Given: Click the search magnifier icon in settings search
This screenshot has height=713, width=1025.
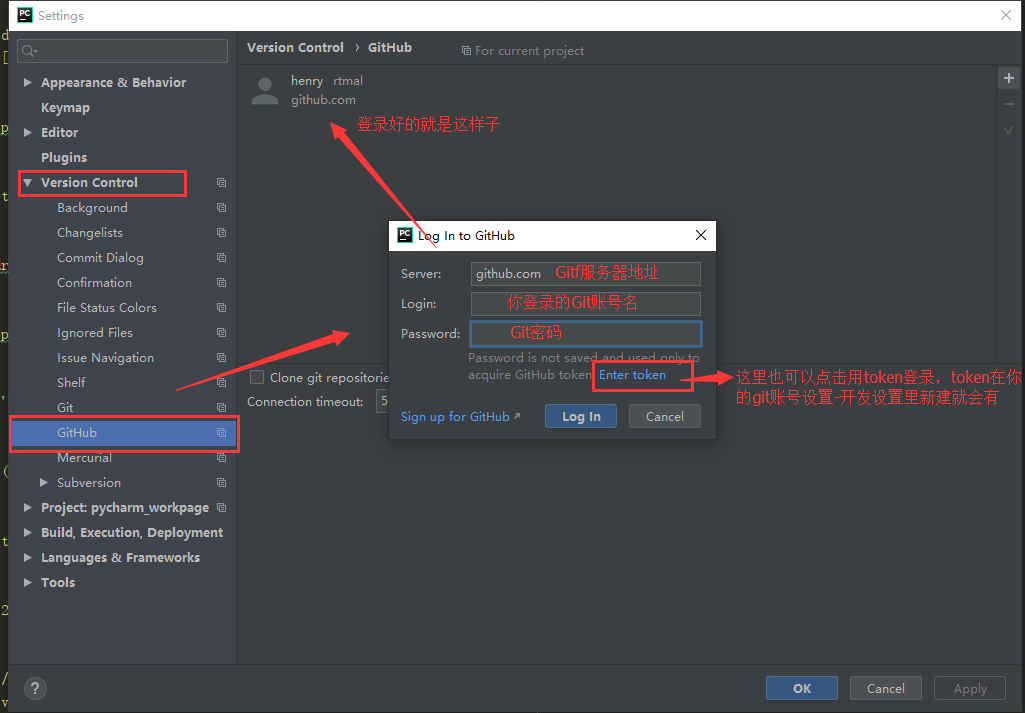Looking at the screenshot, I should pyautogui.click(x=29, y=51).
